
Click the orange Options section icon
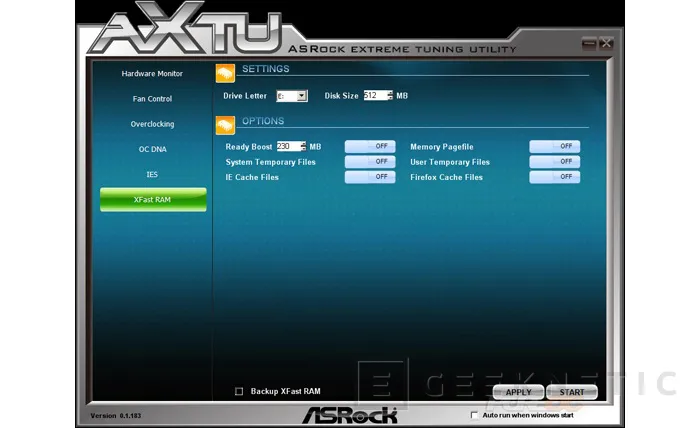pos(225,125)
